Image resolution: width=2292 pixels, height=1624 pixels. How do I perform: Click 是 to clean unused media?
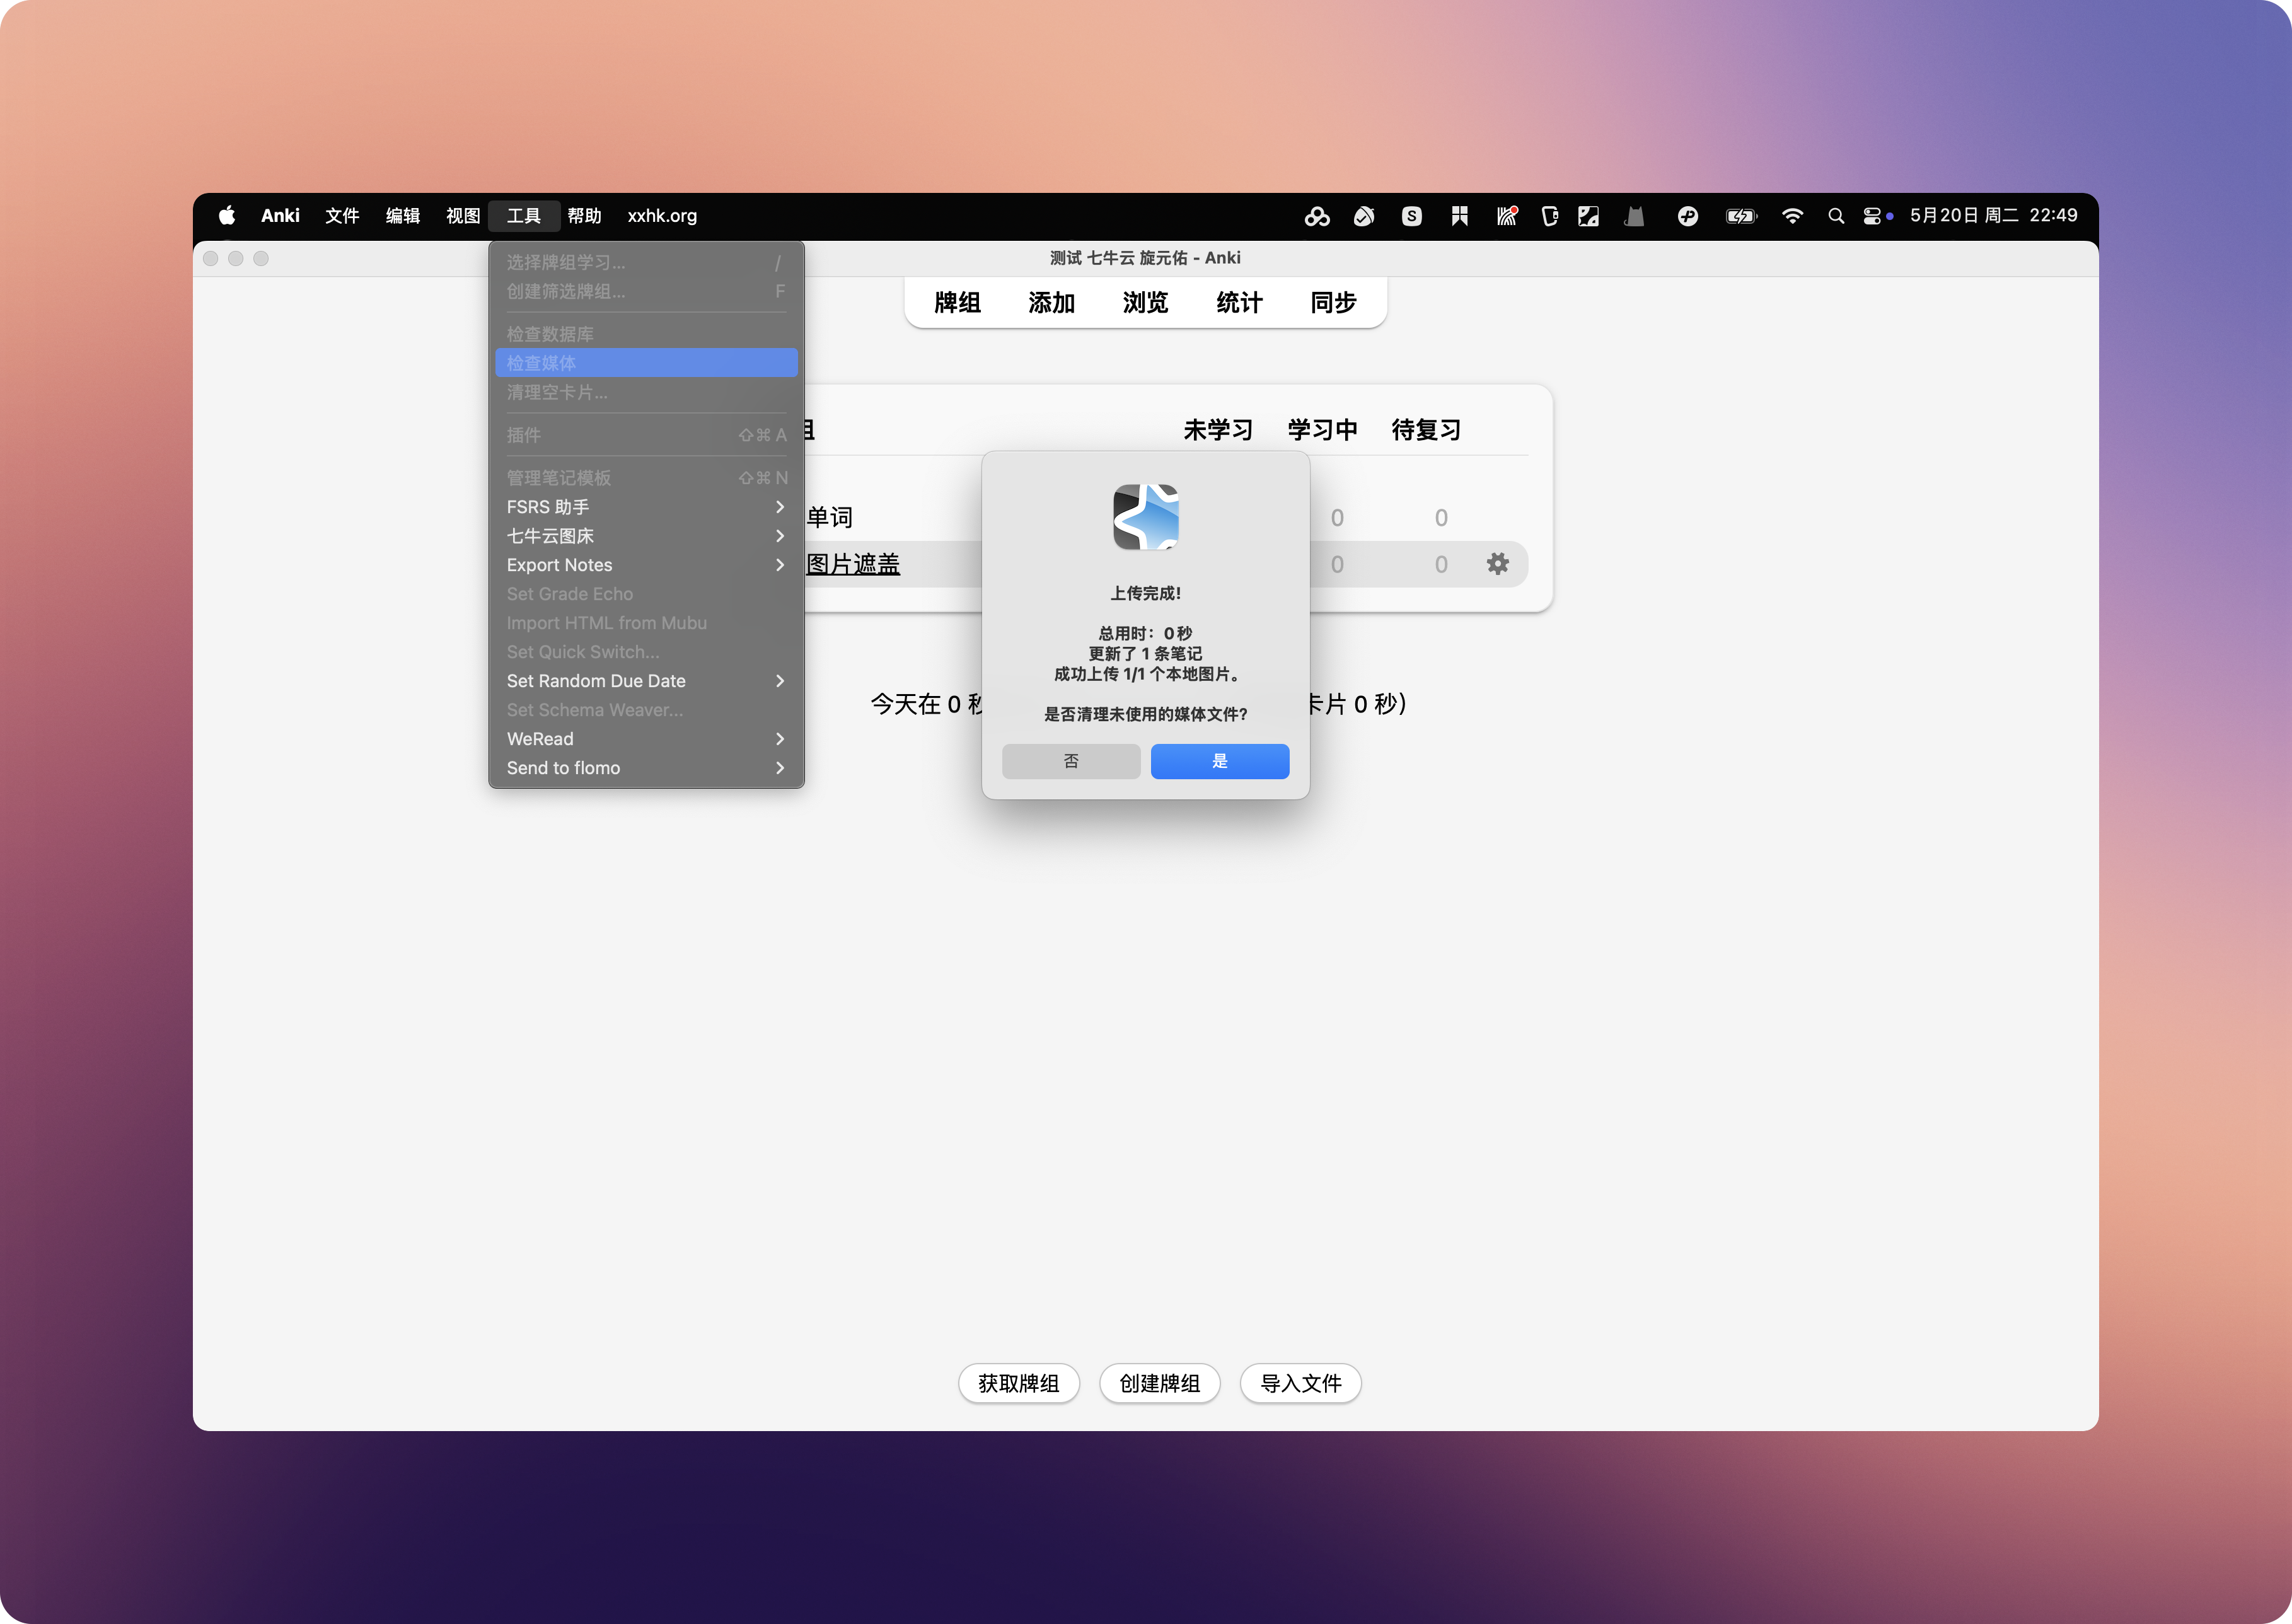coord(1220,761)
